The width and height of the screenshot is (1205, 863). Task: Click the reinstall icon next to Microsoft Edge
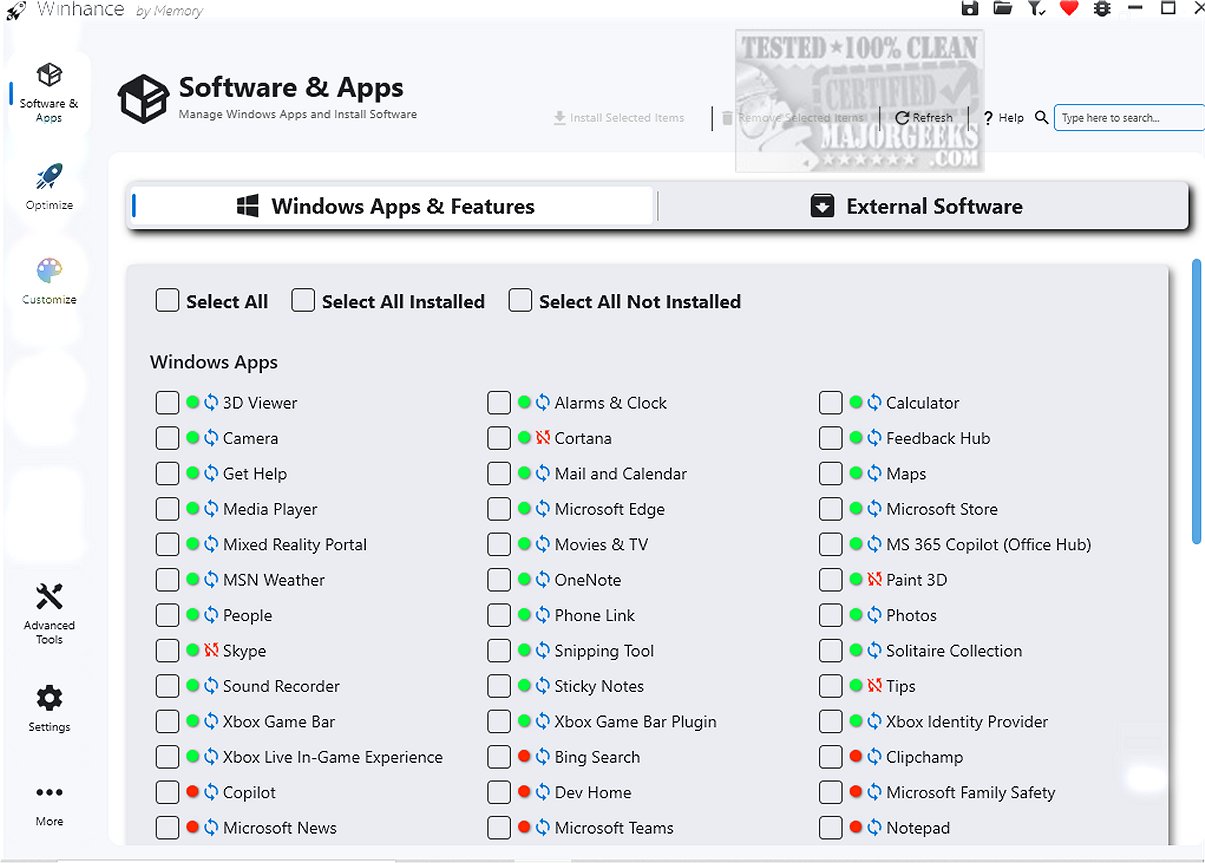(543, 509)
